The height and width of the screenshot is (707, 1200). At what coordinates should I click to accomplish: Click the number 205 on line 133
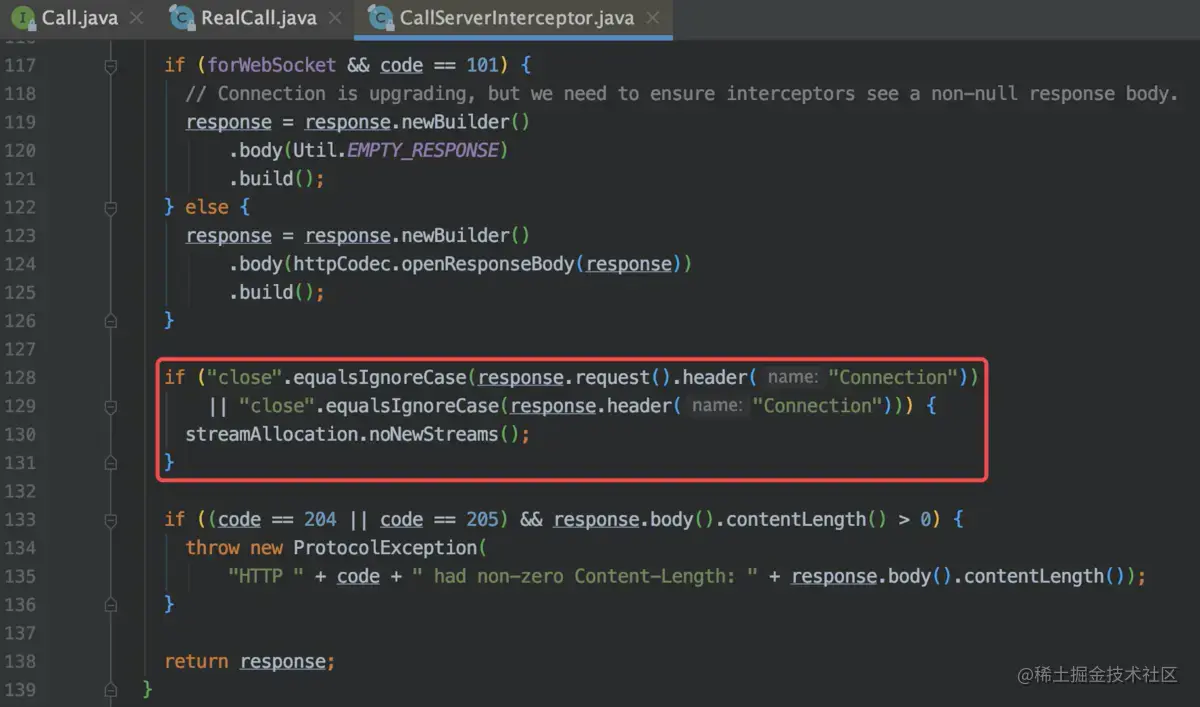pyautogui.click(x=482, y=519)
